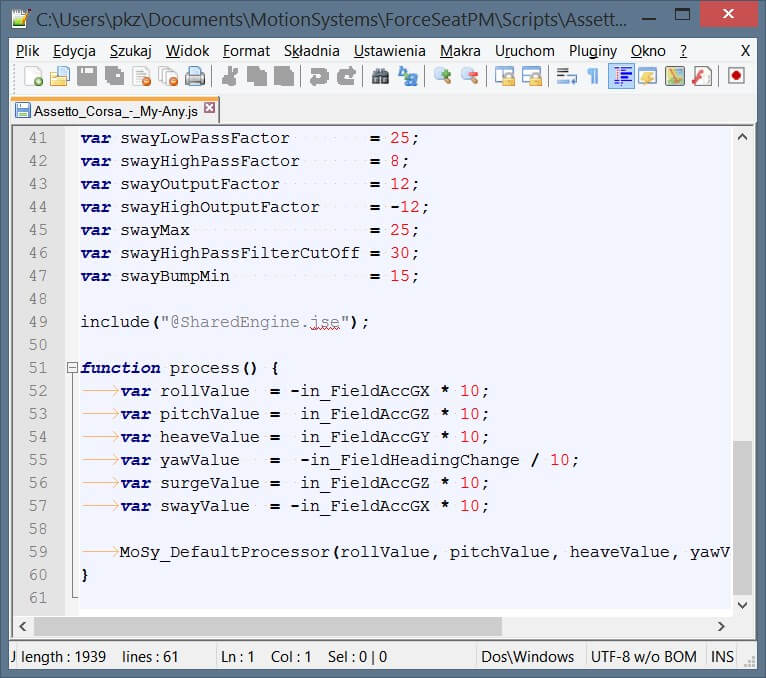Click "Ln : 1" in status bar
The image size is (766, 678).
(x=238, y=657)
